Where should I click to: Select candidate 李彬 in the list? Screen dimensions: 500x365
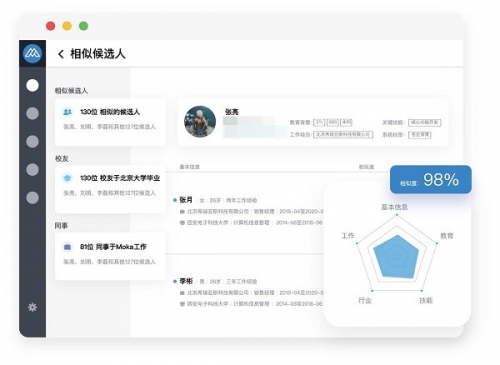[x=186, y=281]
